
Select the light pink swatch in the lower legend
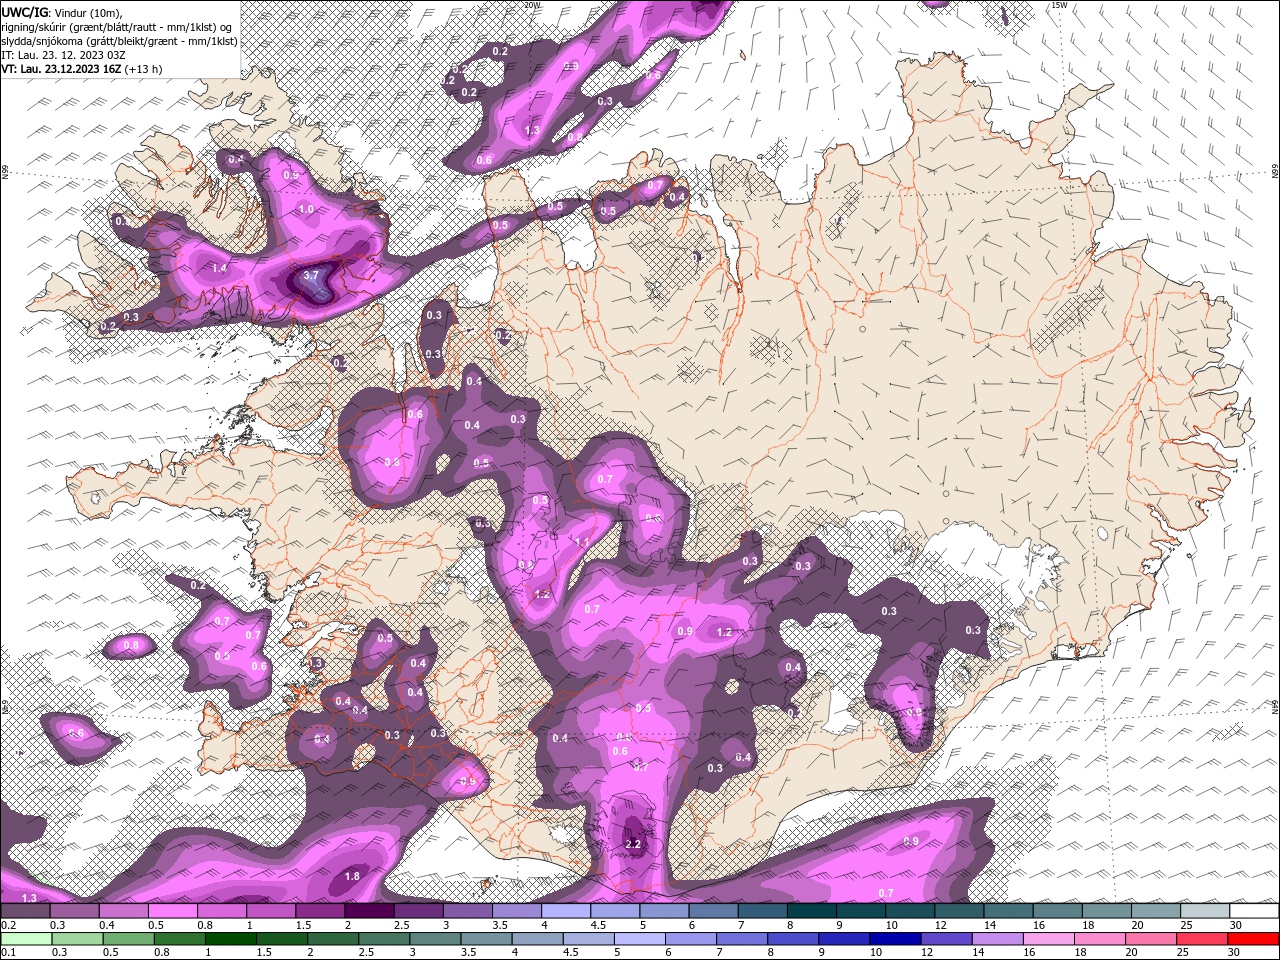(1048, 939)
